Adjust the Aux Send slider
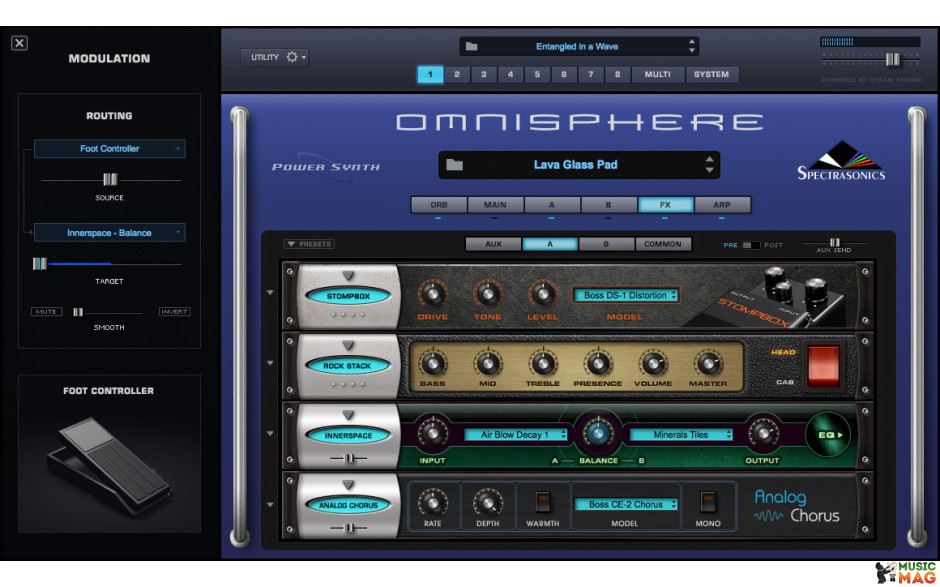 click(x=834, y=242)
